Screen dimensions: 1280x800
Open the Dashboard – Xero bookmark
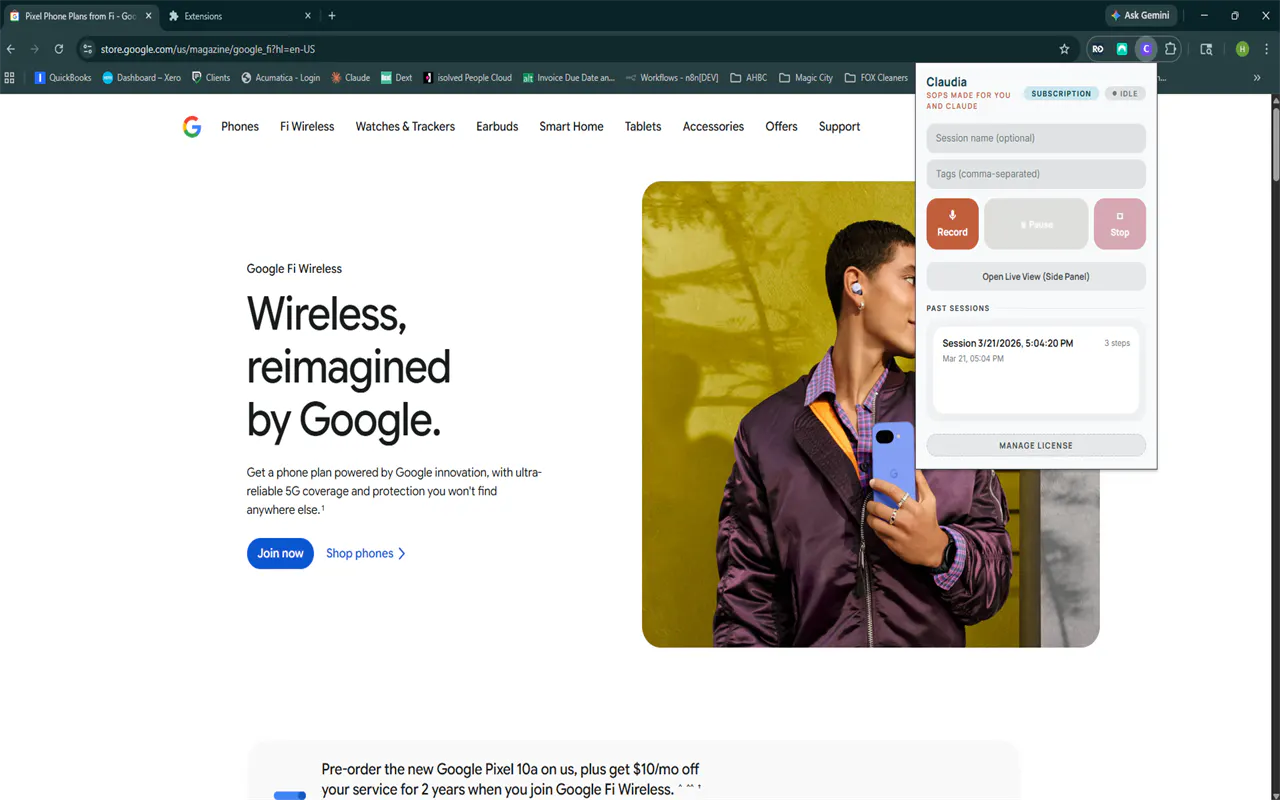142,78
